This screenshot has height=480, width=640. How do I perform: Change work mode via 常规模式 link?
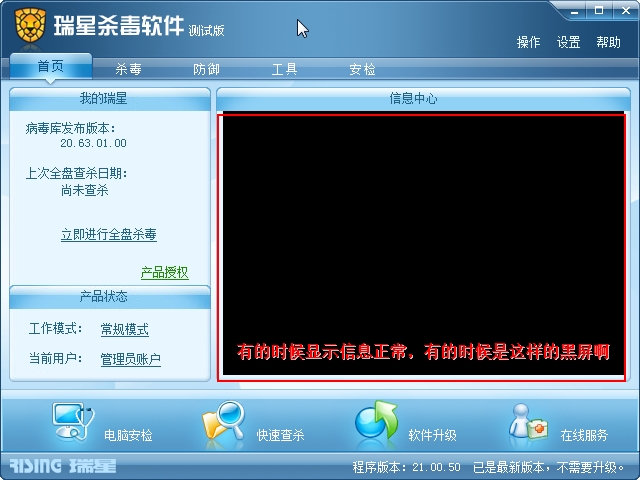click(x=124, y=329)
